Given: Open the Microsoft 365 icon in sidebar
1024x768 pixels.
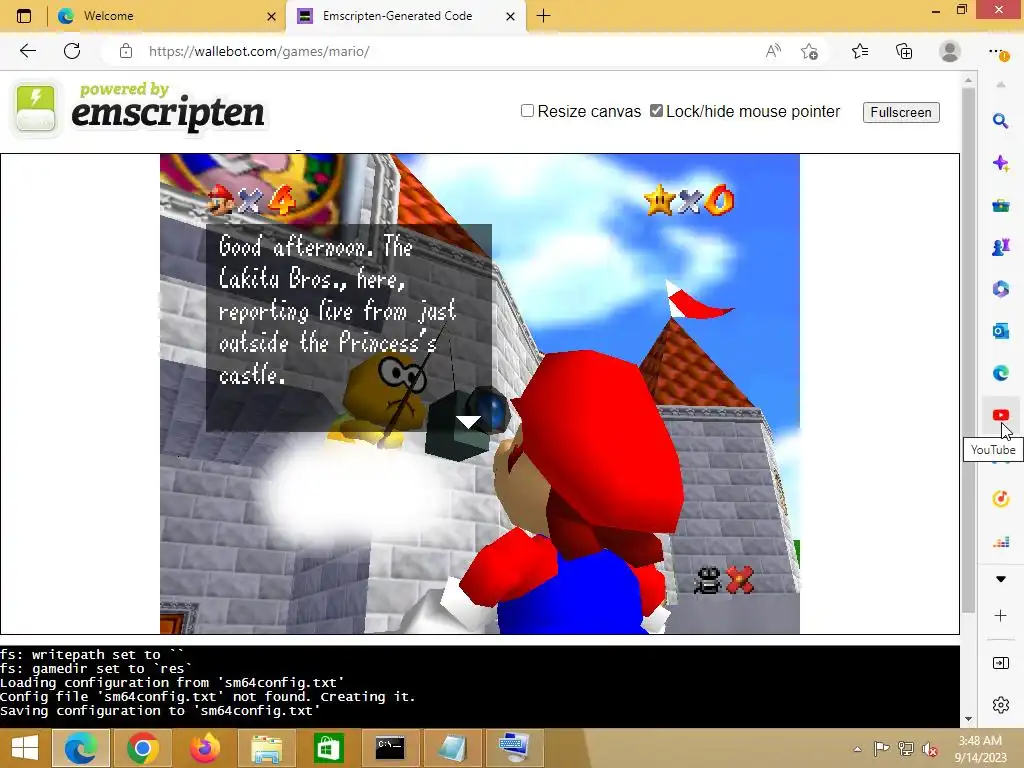Looking at the screenshot, I should pos(1000,289).
